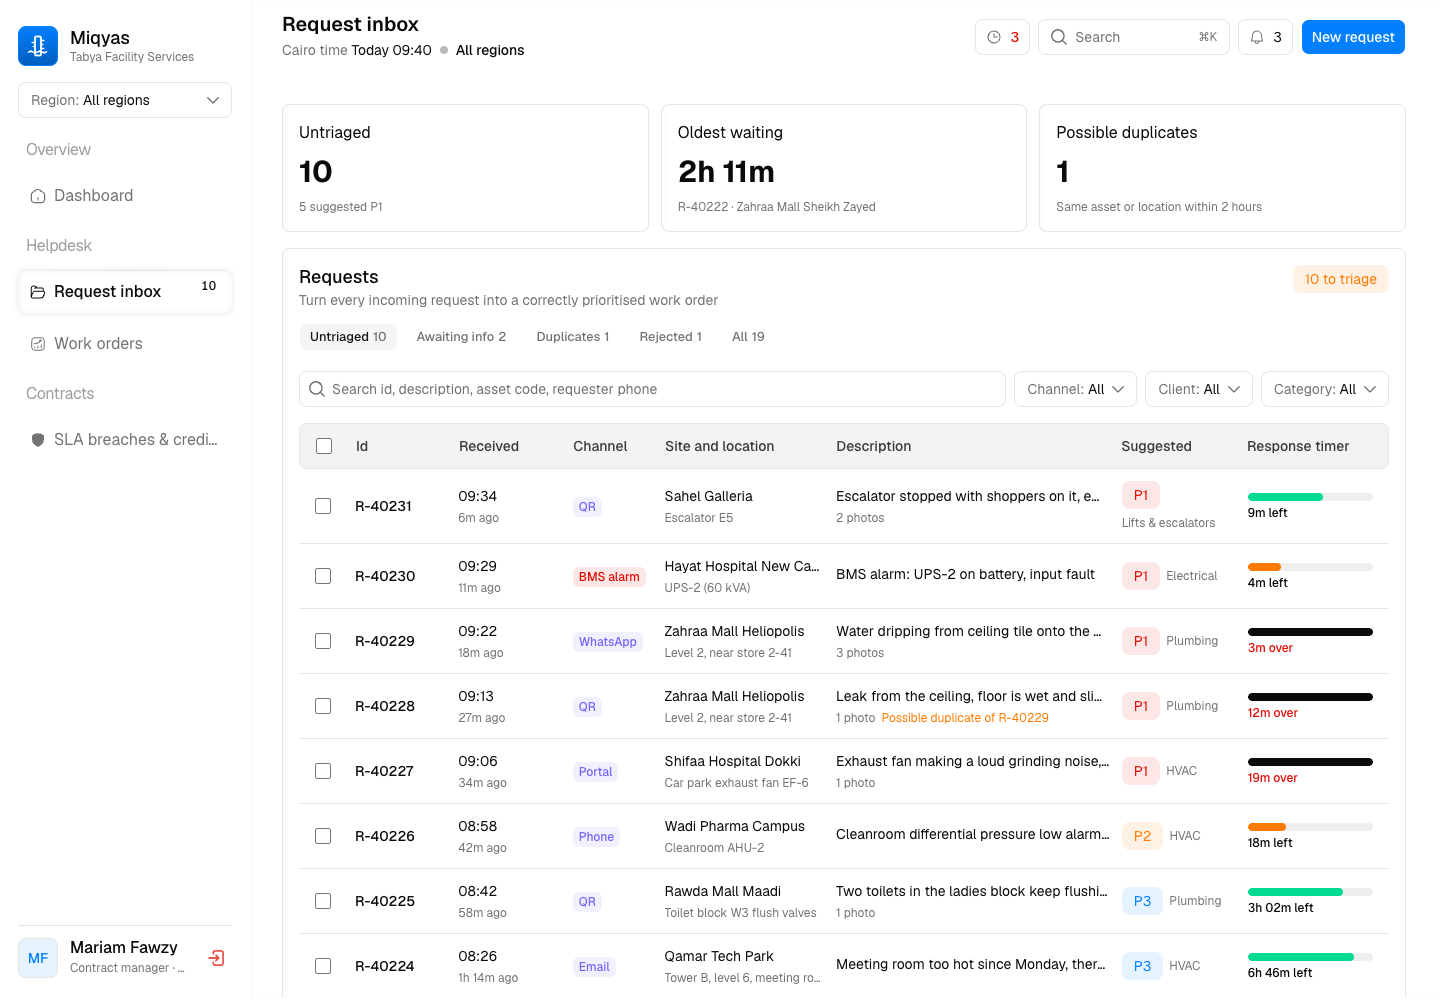Click the MF user avatar
This screenshot has height=1000, width=1440.
pos(38,958)
